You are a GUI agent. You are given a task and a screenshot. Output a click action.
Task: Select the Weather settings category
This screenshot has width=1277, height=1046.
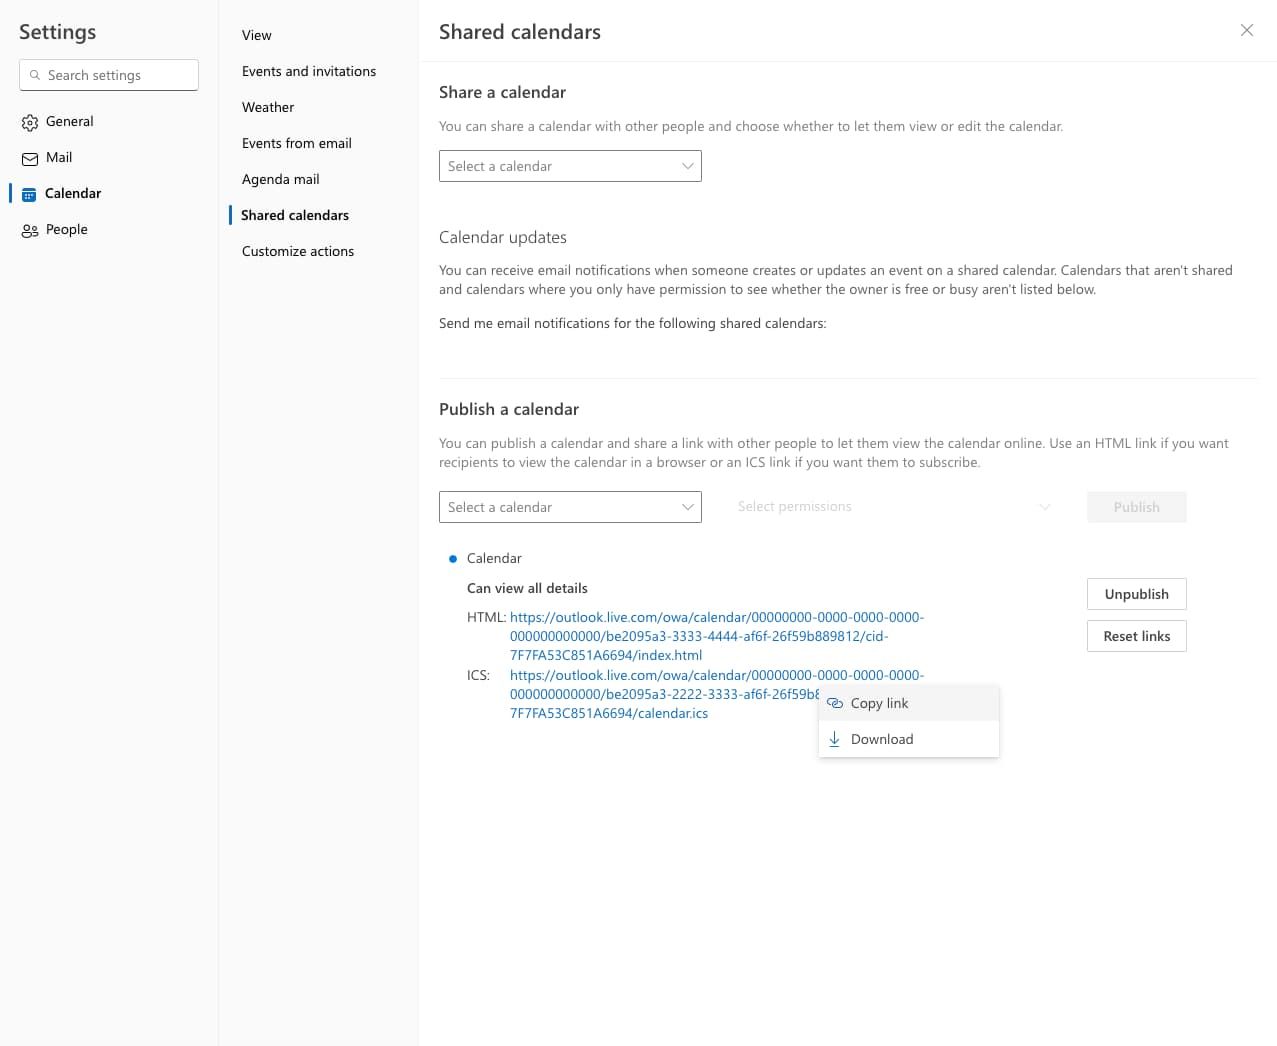pyautogui.click(x=267, y=107)
